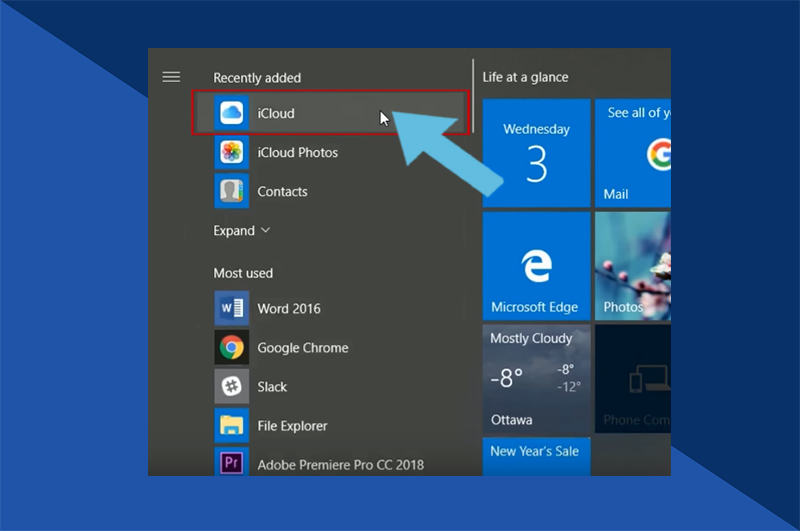
Task: Open the Microsoft Edge tile
Action: [x=536, y=266]
